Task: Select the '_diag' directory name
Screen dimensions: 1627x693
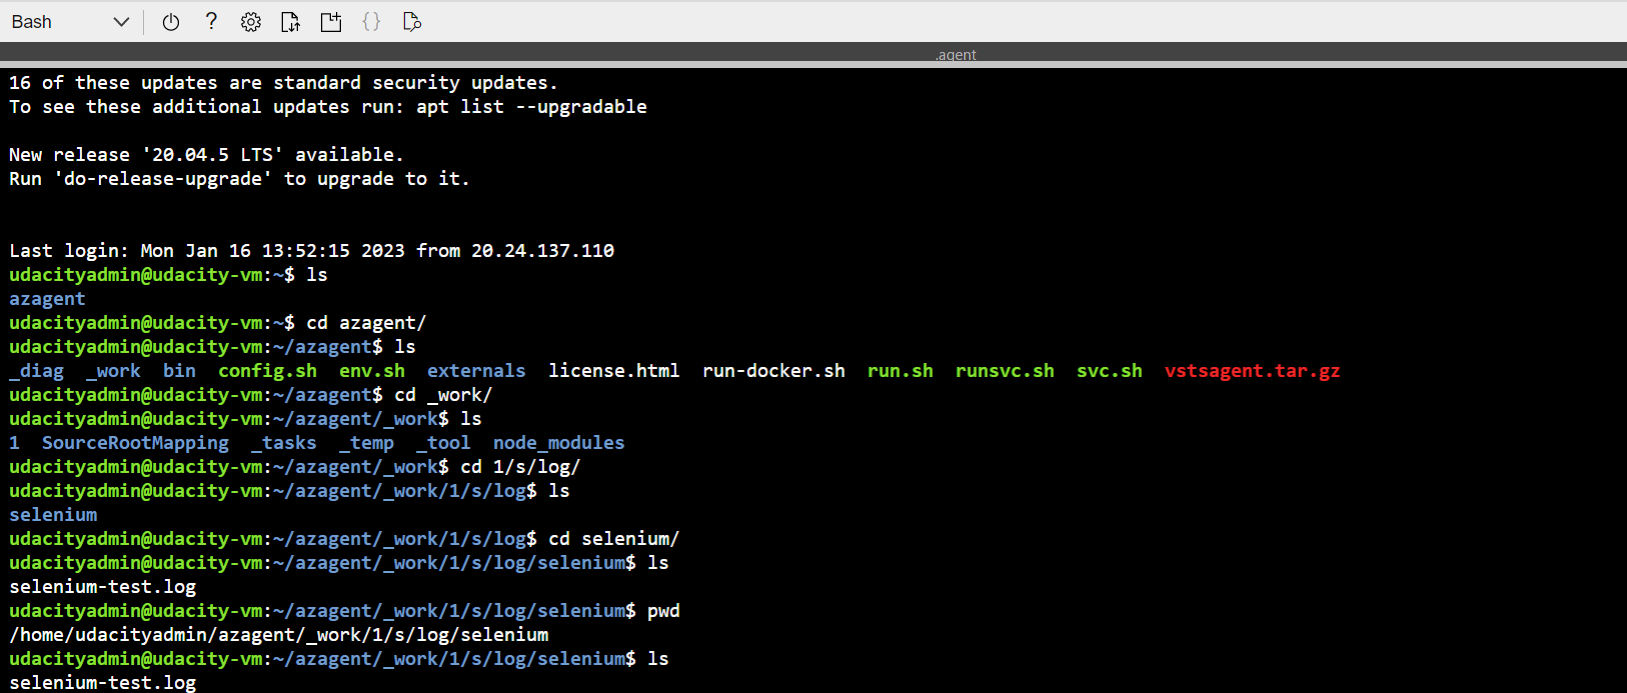Action: click(36, 371)
